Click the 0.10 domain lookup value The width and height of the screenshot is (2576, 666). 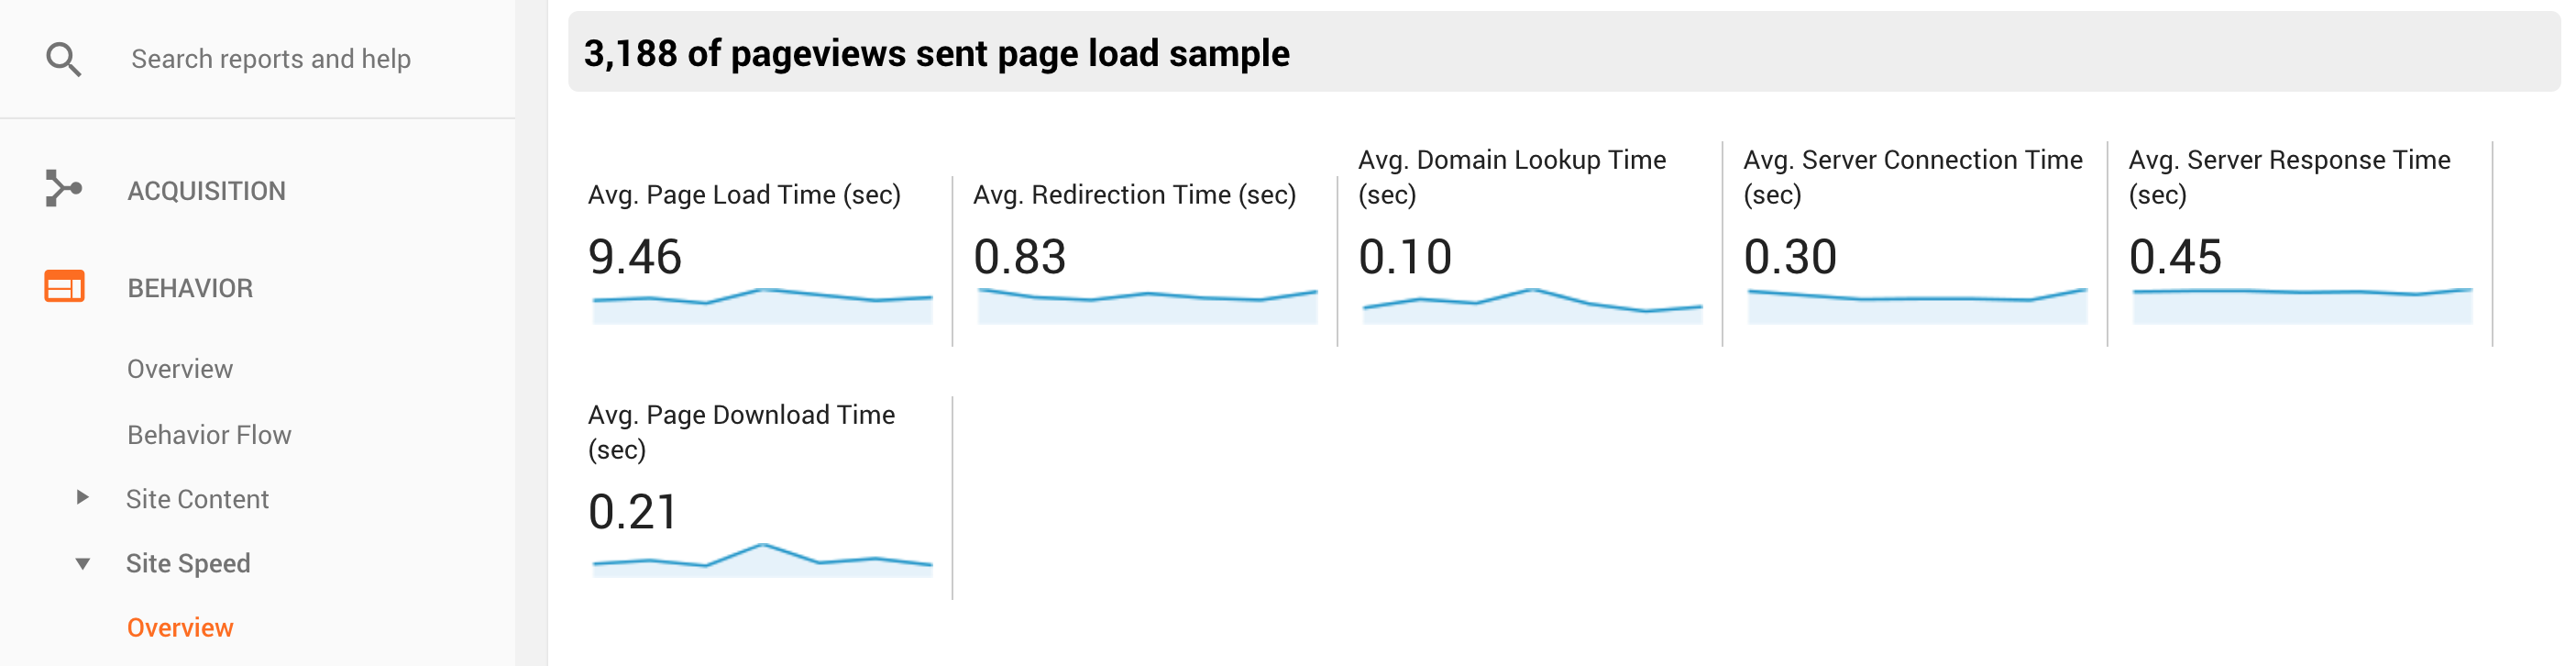click(1405, 257)
